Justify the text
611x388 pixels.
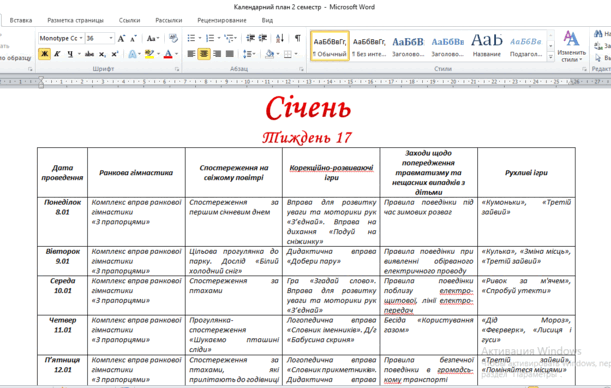[x=230, y=54]
